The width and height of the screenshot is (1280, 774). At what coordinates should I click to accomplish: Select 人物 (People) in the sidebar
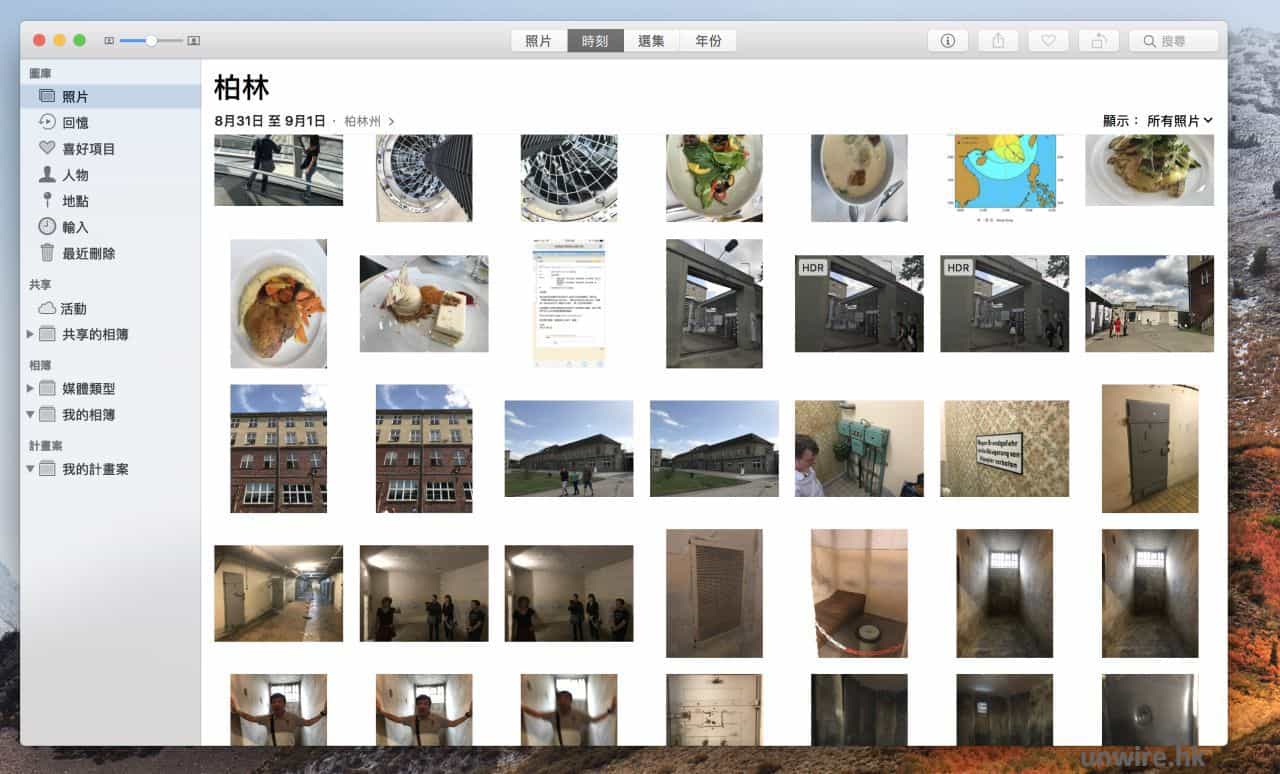click(x=75, y=175)
